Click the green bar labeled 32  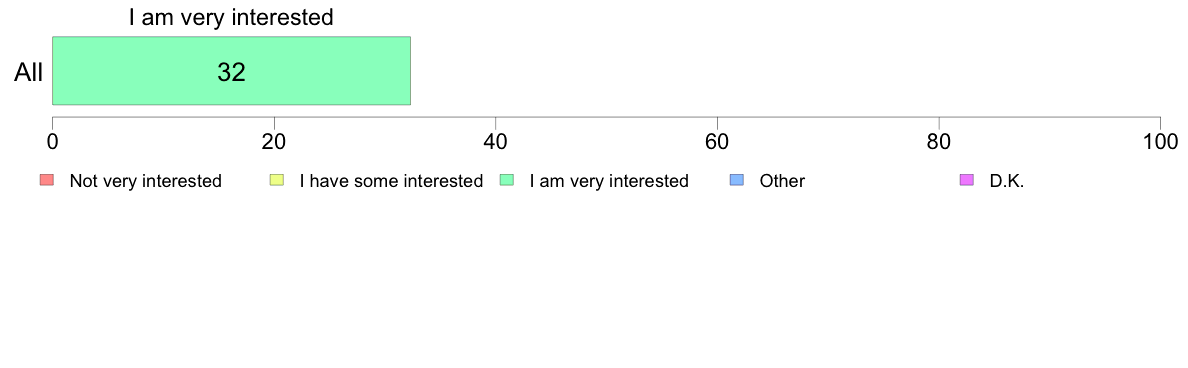click(x=231, y=70)
